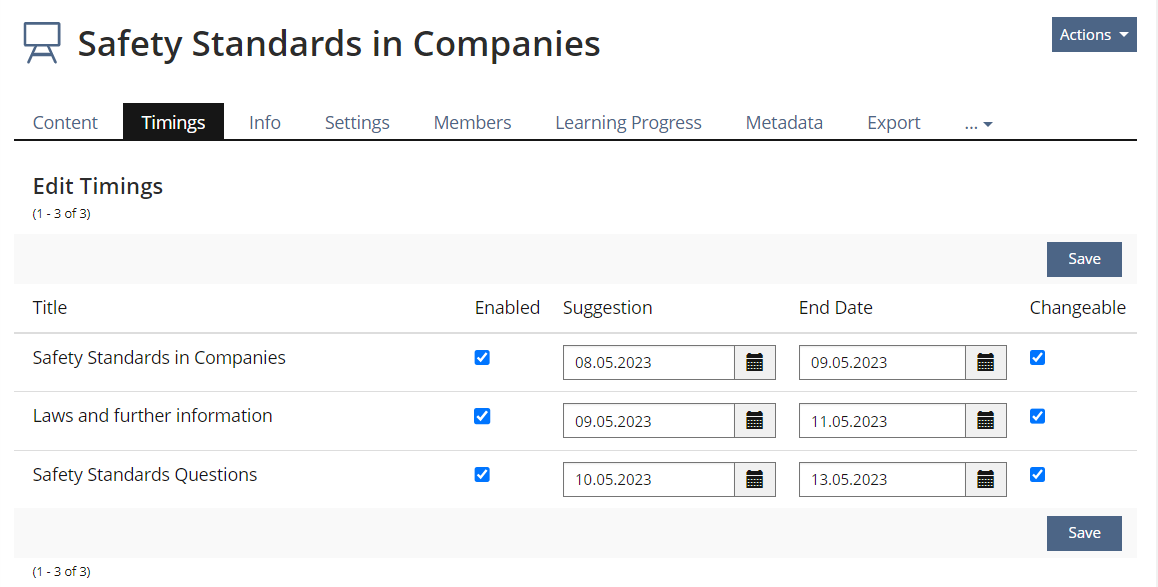Disable timing for Safety Standards in Companies
Viewport: 1158px width, 587px height.
click(x=482, y=357)
